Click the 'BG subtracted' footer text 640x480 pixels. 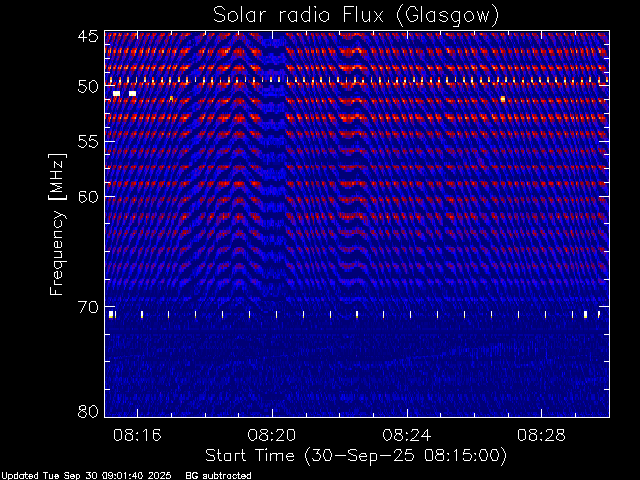[218, 476]
